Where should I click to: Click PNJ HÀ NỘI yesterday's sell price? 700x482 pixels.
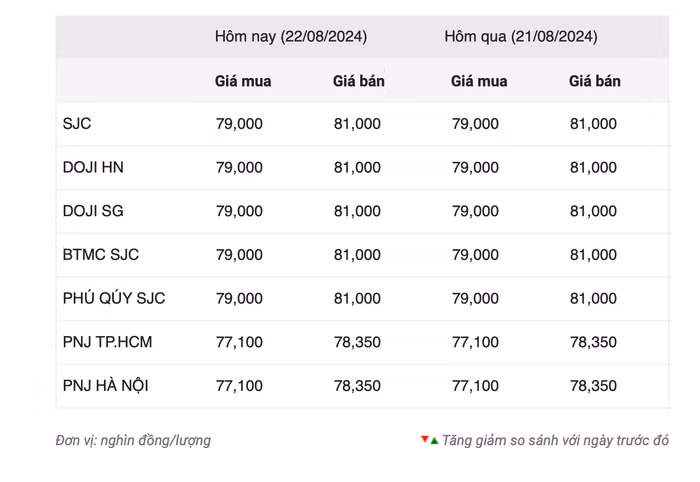pos(593,385)
